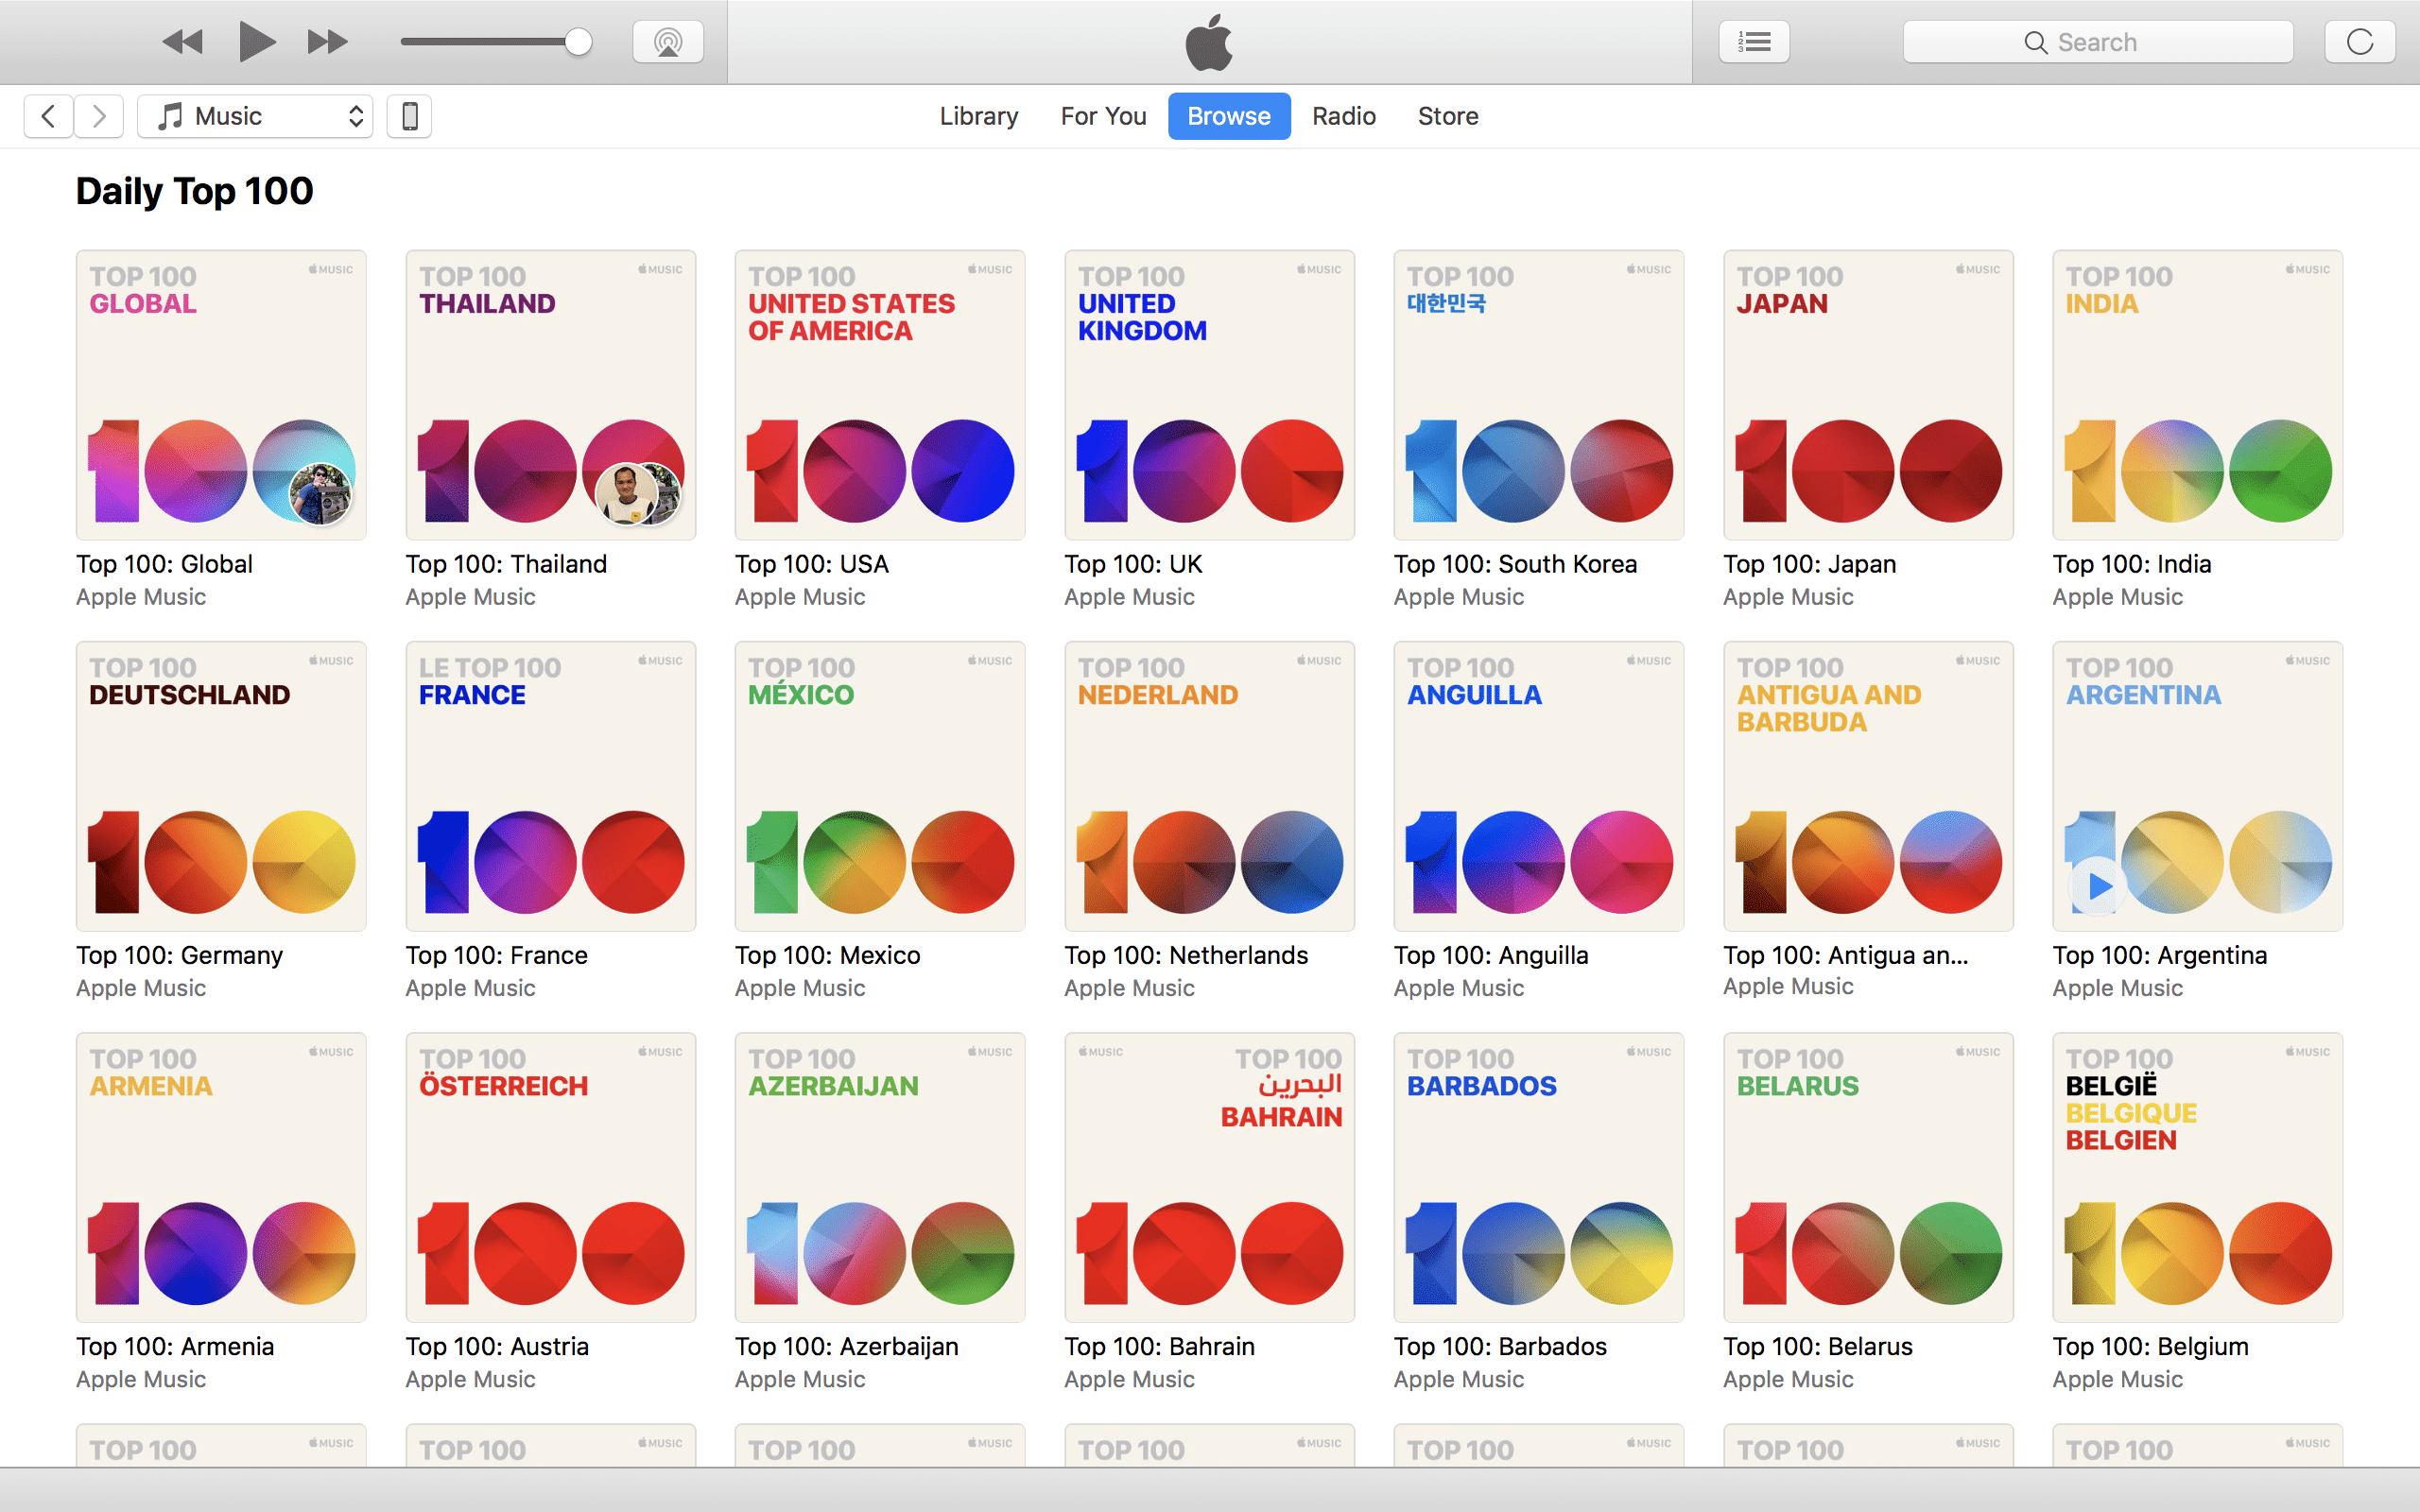The image size is (2420, 1512).
Task: Open the AirPlay output icon
Action: coord(668,42)
